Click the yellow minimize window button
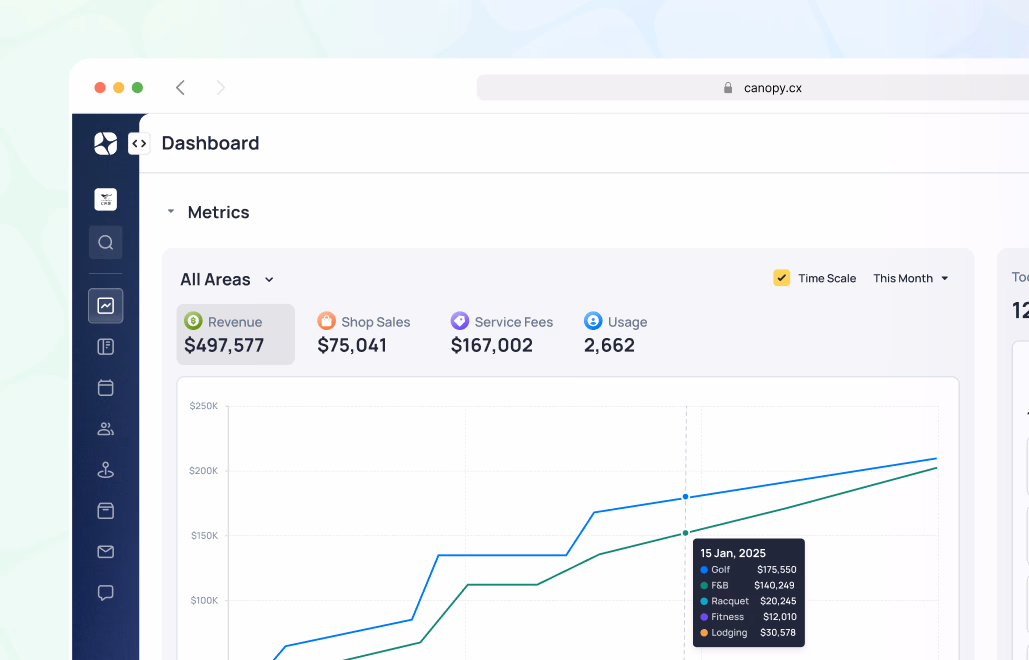1029x660 pixels. click(119, 87)
